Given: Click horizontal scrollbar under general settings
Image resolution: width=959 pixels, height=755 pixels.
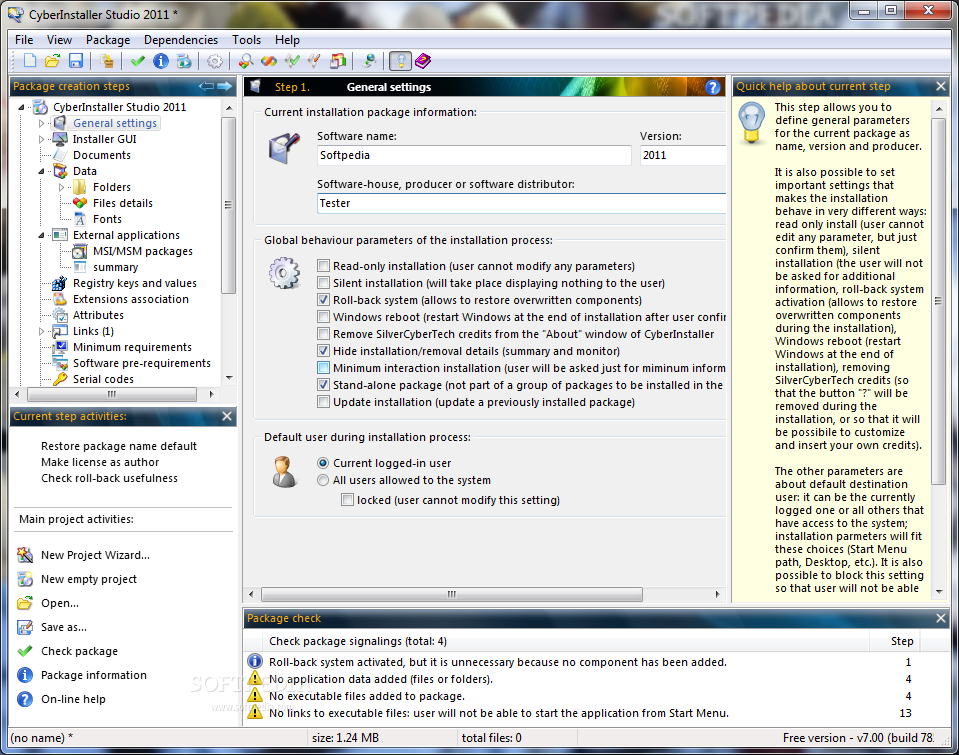Looking at the screenshot, I should point(451,594).
